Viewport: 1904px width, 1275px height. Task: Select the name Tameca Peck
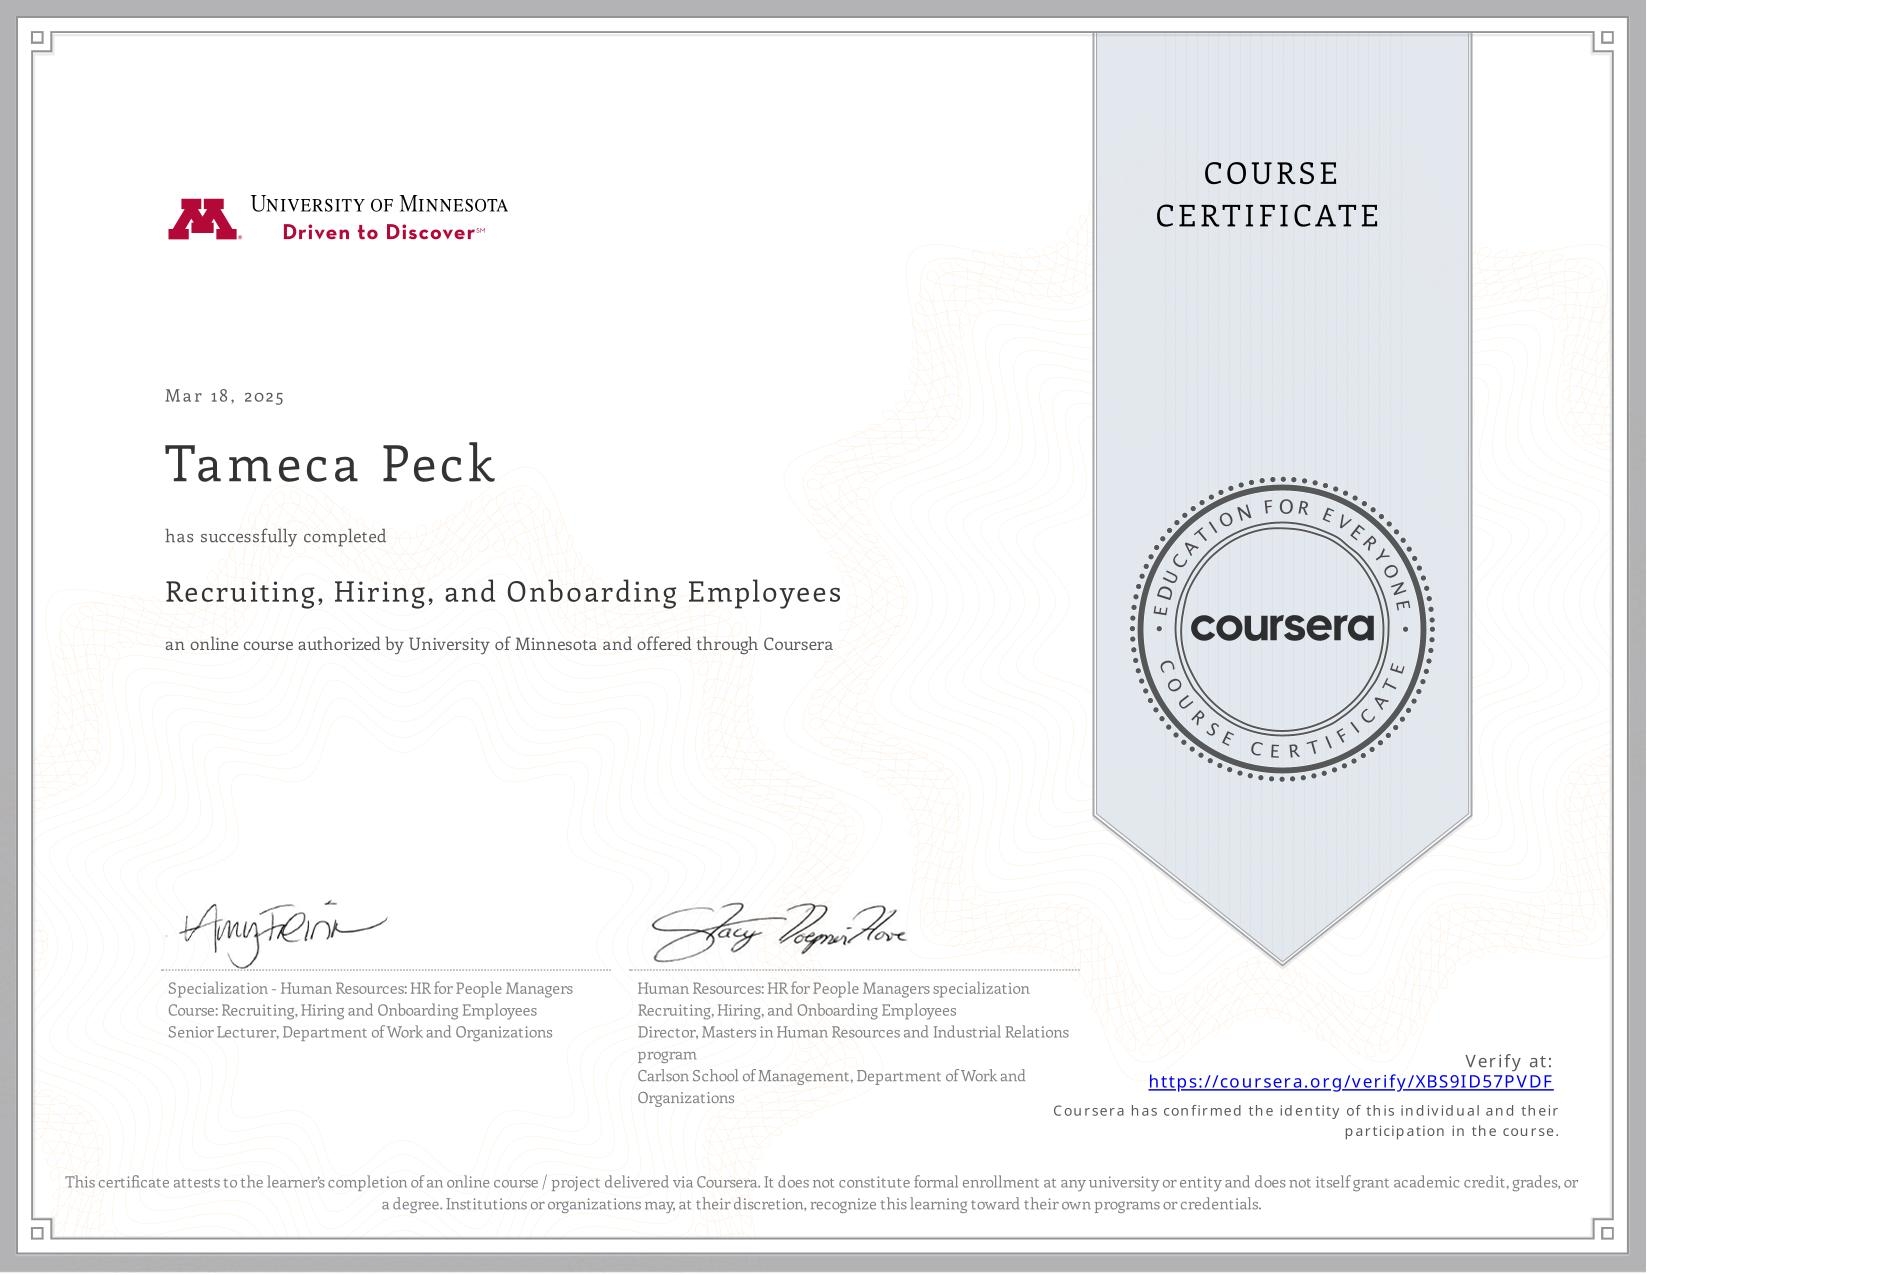click(330, 464)
